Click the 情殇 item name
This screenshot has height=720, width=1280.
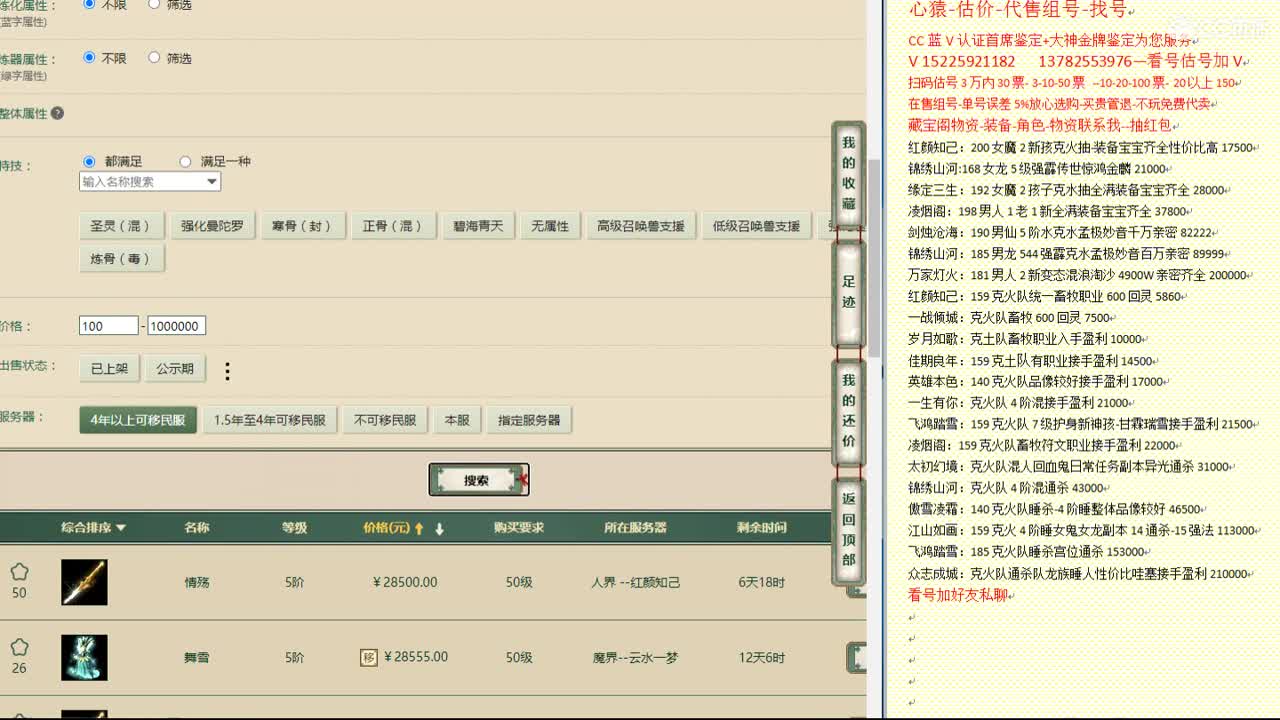tap(197, 582)
